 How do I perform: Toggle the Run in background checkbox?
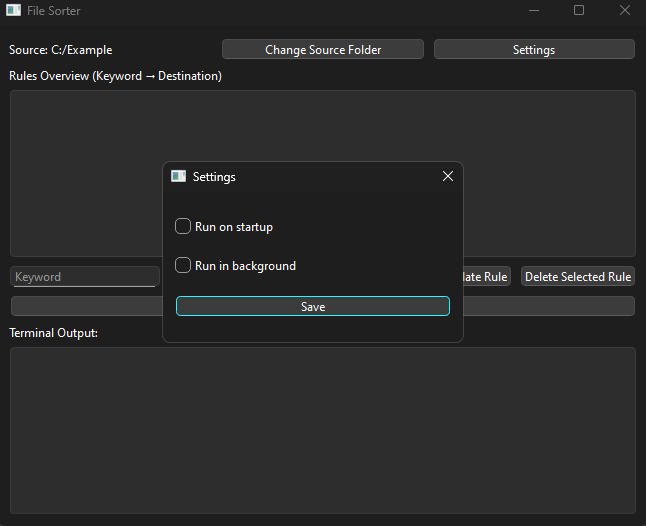coord(183,266)
